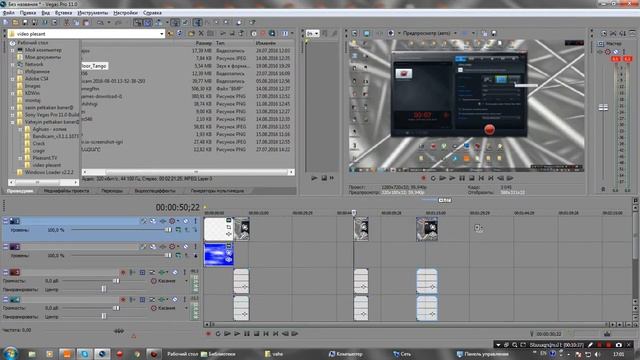Select the Windows Loader v2.2.2 folder
The image size is (640, 360).
(49, 172)
